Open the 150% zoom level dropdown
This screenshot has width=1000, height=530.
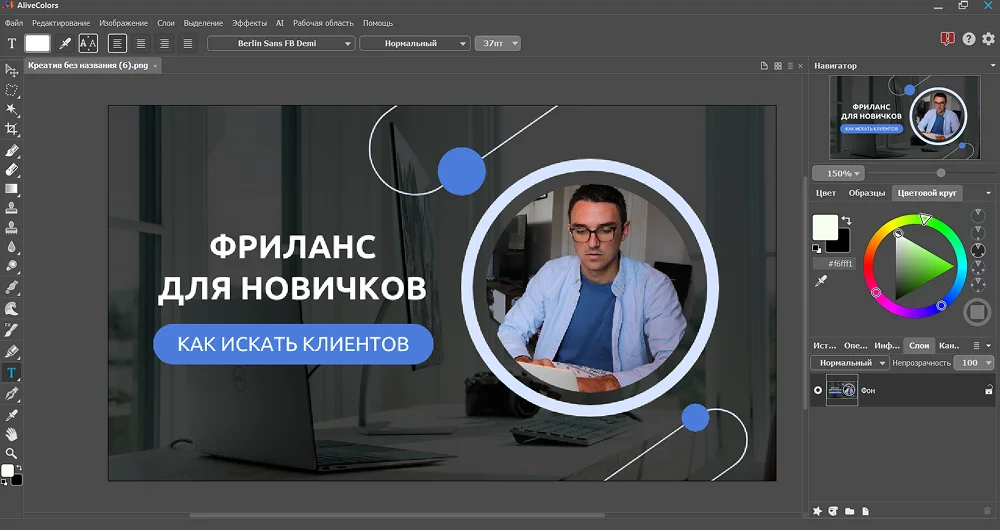(838, 173)
